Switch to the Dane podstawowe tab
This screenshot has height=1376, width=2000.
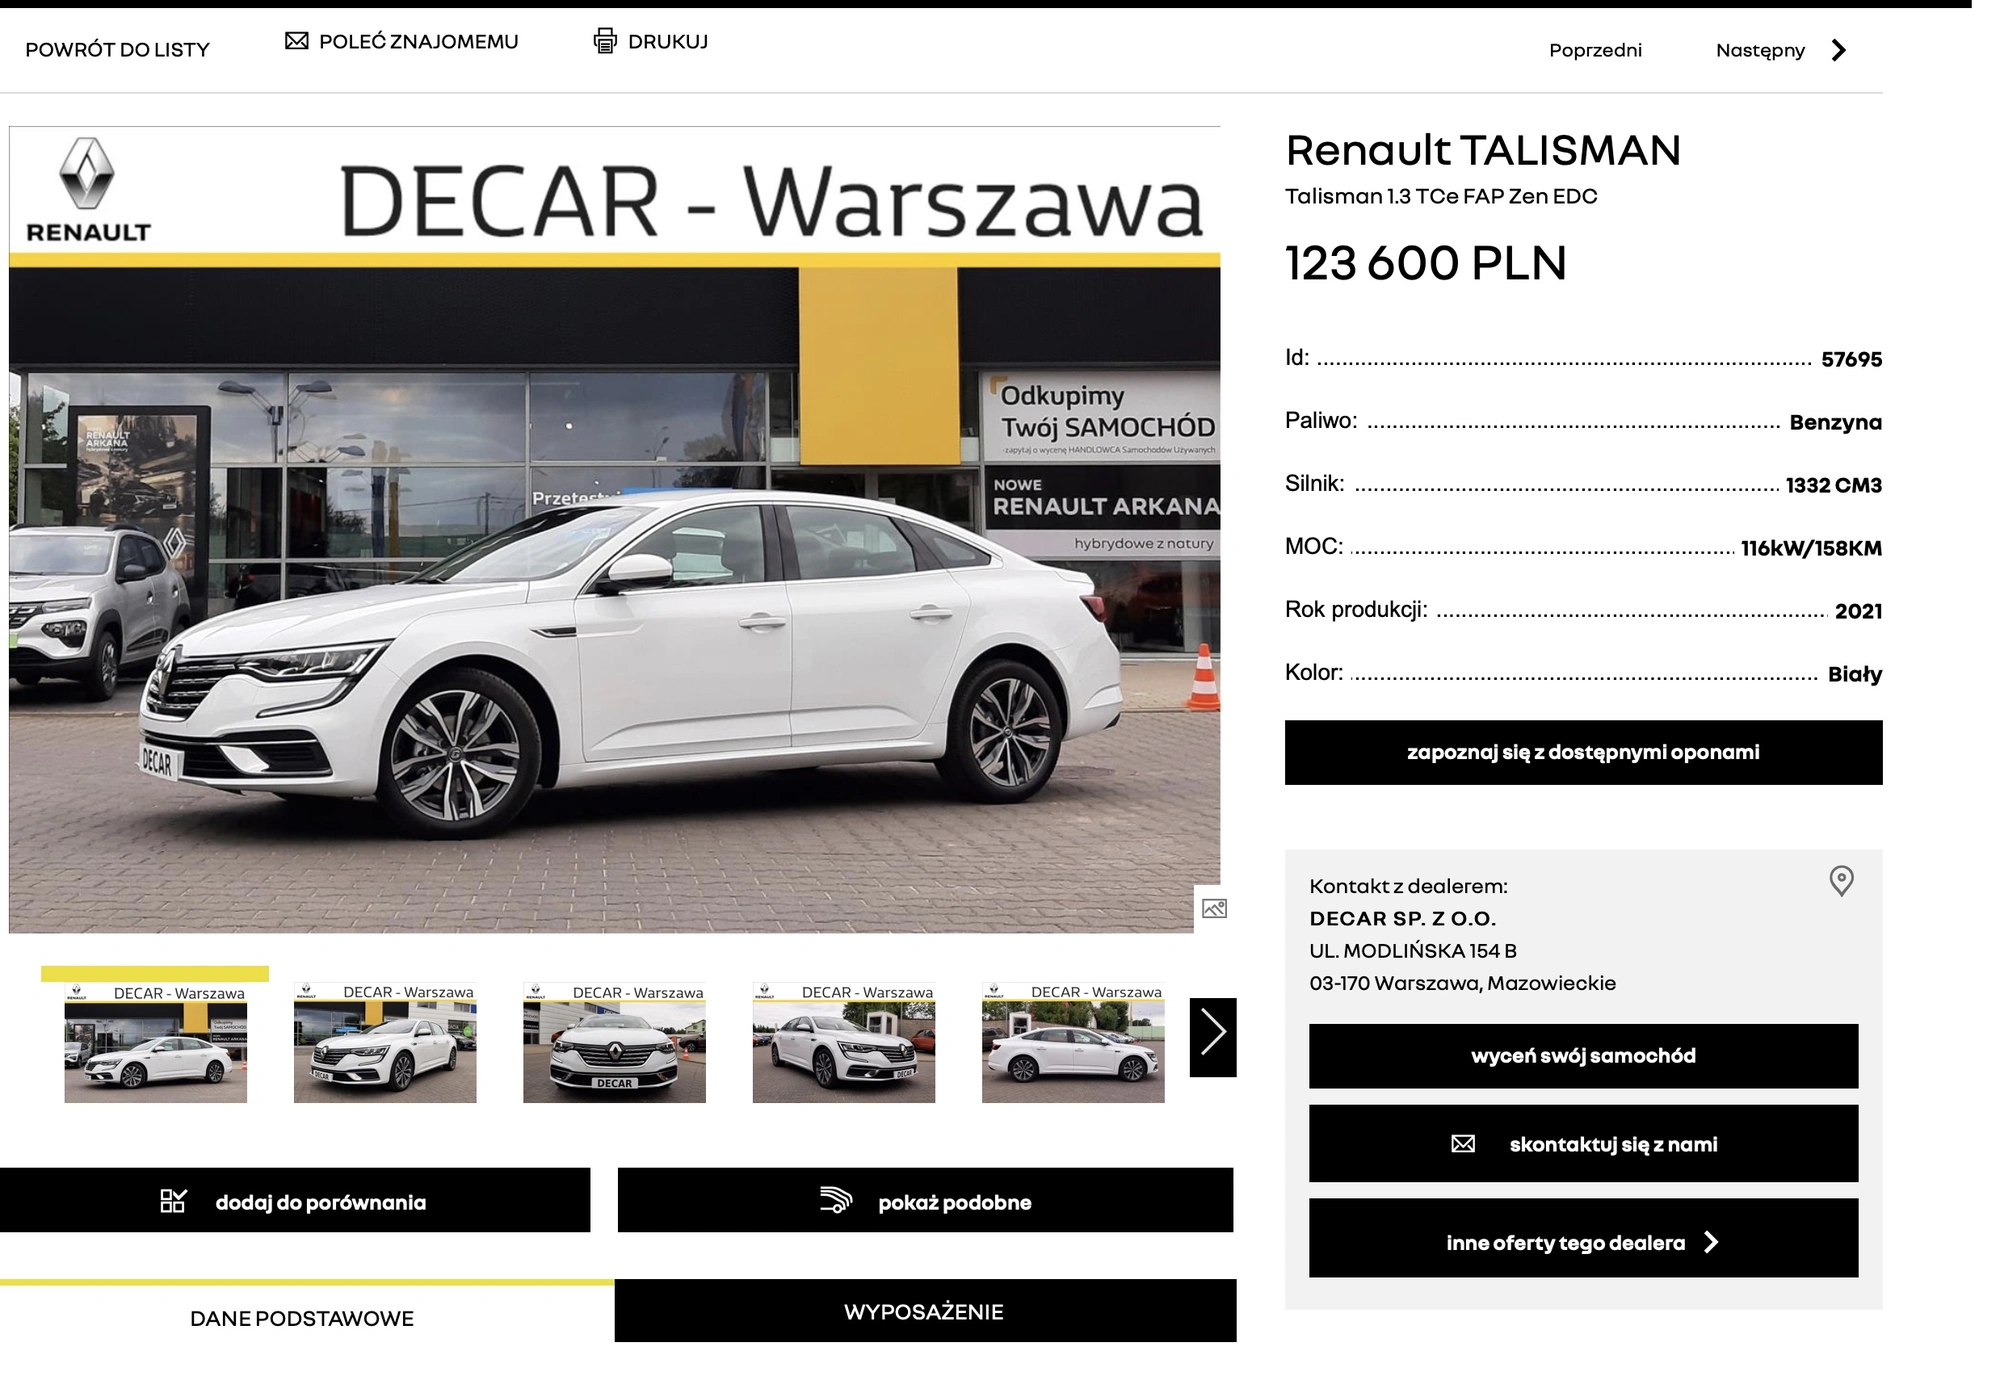pyautogui.click(x=302, y=1318)
